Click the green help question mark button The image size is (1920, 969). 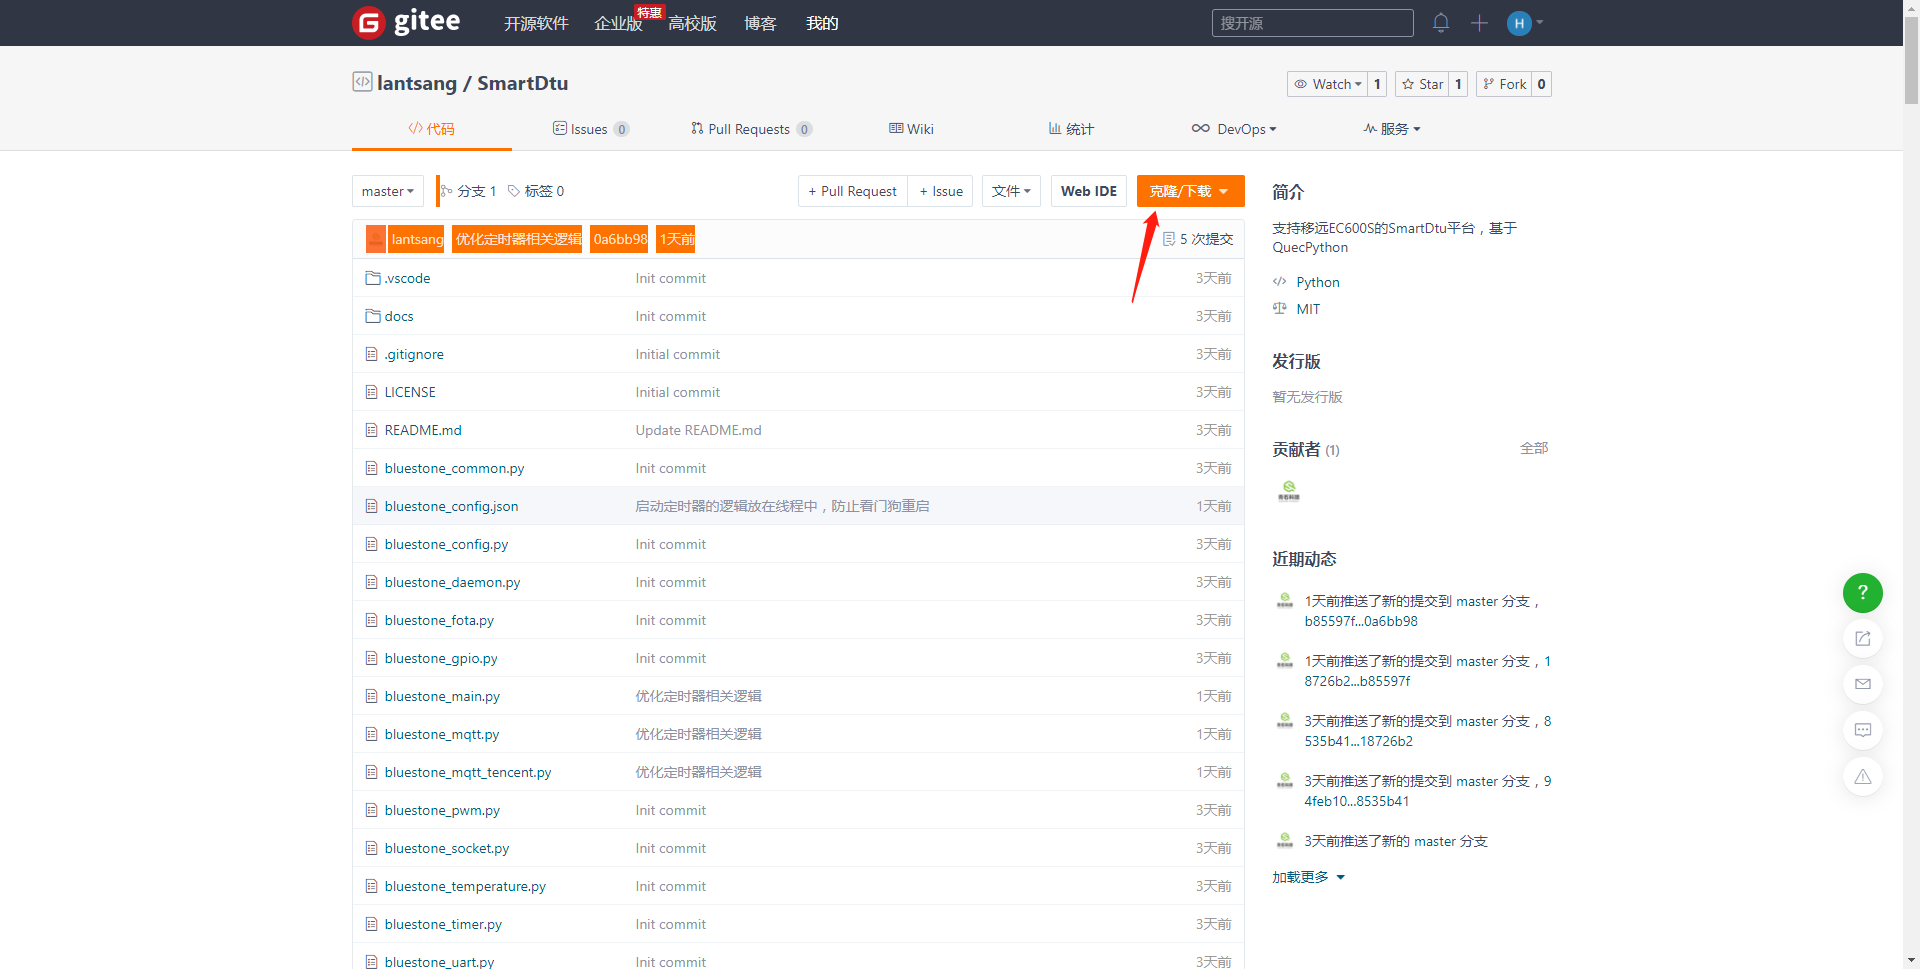[x=1862, y=593]
